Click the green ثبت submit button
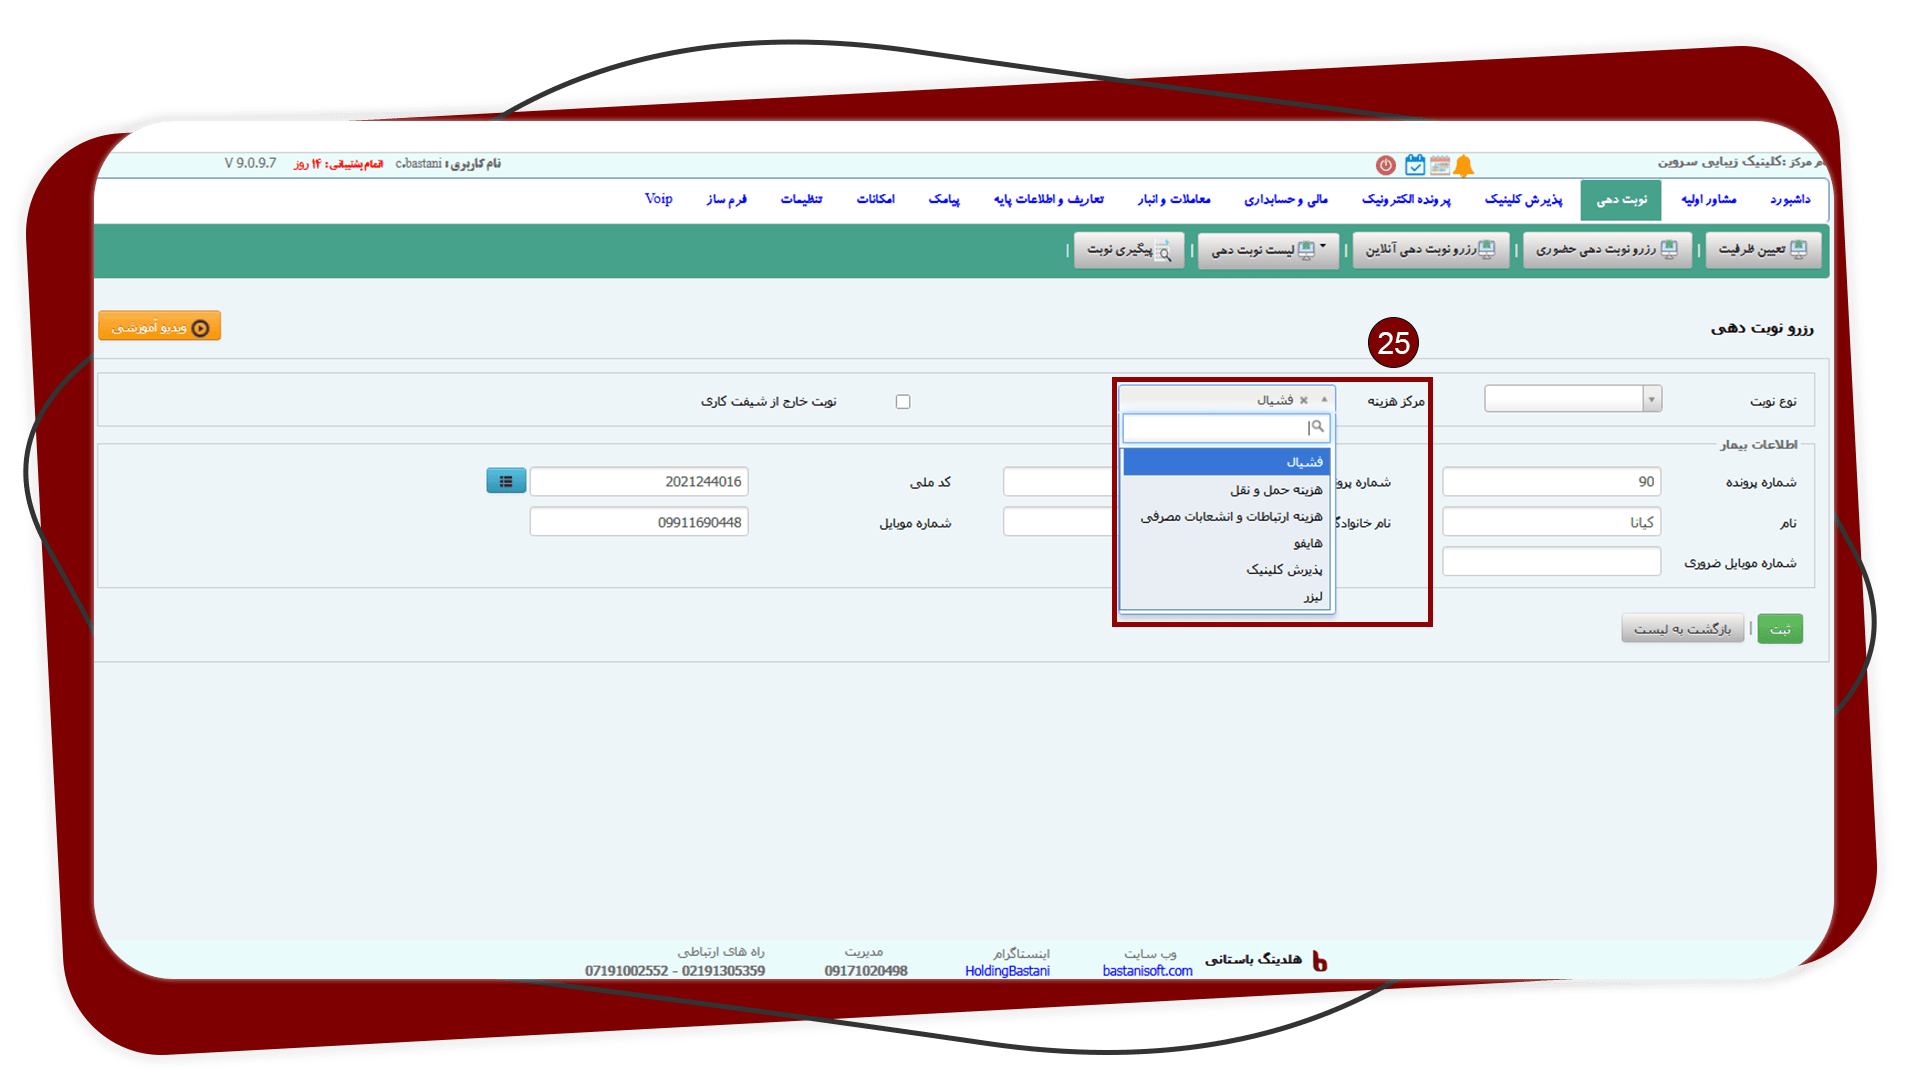This screenshot has width=1920, height=1080. 1780,629
